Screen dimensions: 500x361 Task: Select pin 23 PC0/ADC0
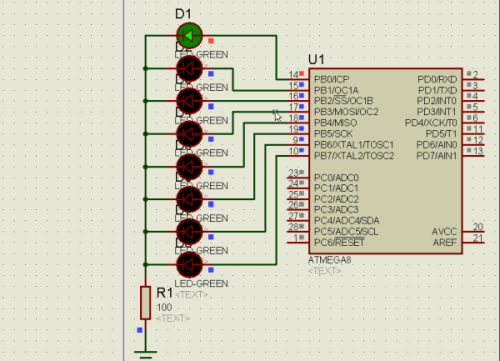click(x=298, y=178)
